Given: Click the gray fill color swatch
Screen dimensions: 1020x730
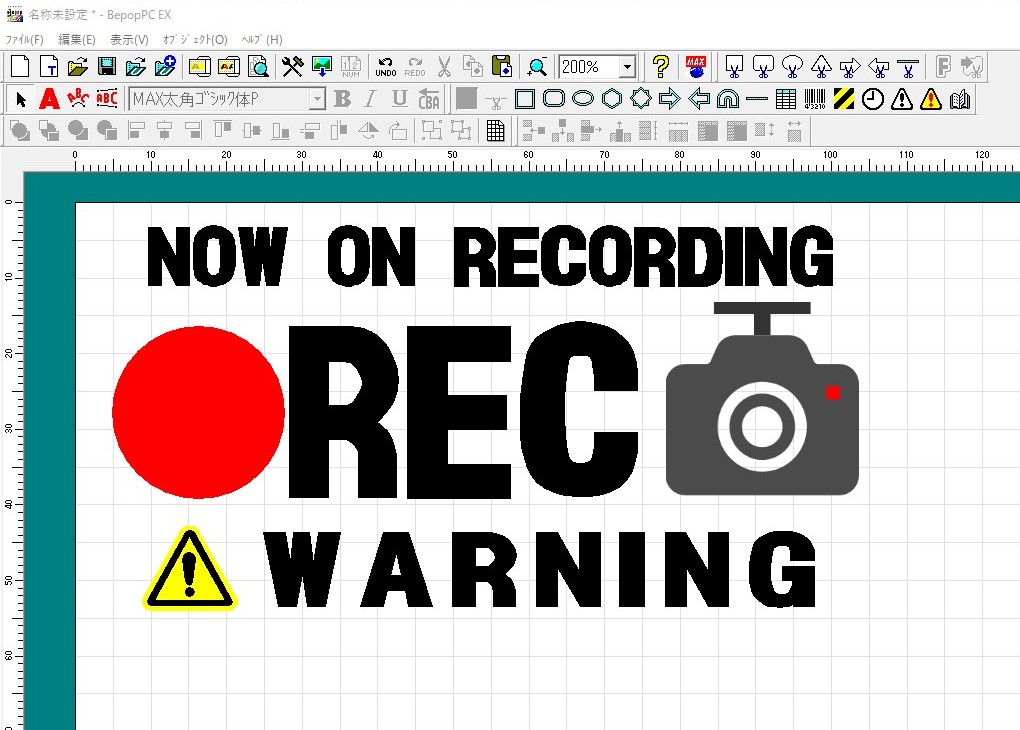Looking at the screenshot, I should pos(466,98).
